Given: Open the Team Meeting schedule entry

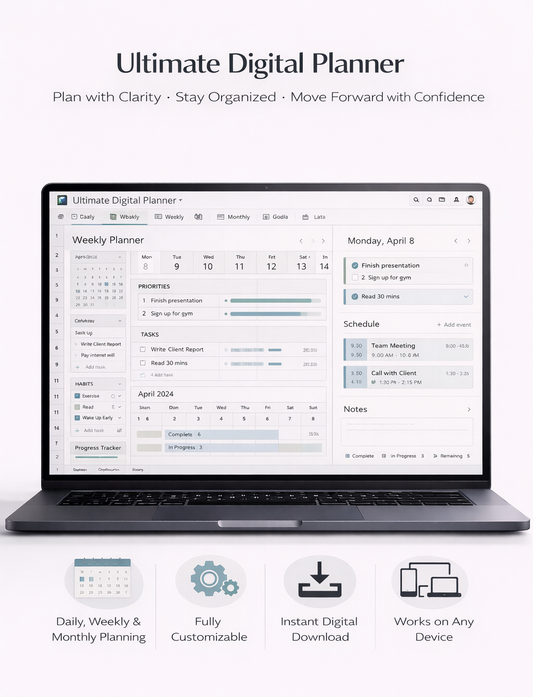Looking at the screenshot, I should (408, 350).
